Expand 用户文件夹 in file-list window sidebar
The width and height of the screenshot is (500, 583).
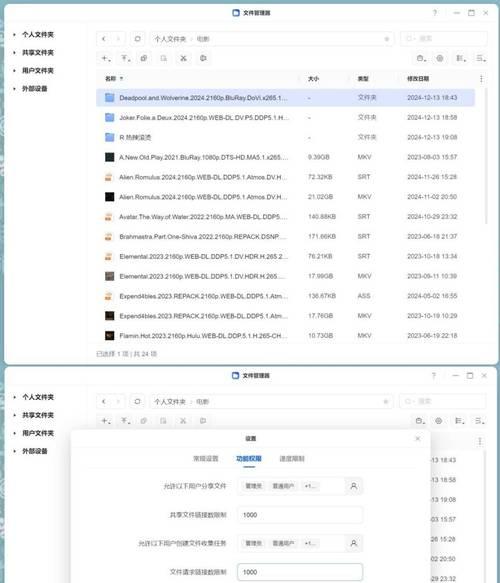point(14,71)
